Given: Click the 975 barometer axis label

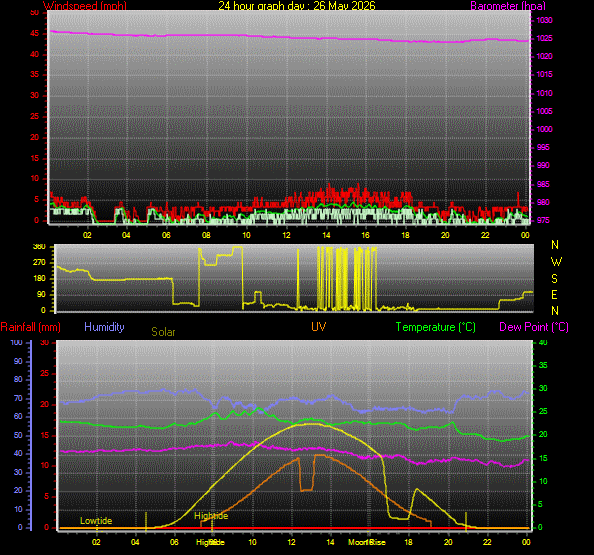Looking at the screenshot, I should (543, 220).
